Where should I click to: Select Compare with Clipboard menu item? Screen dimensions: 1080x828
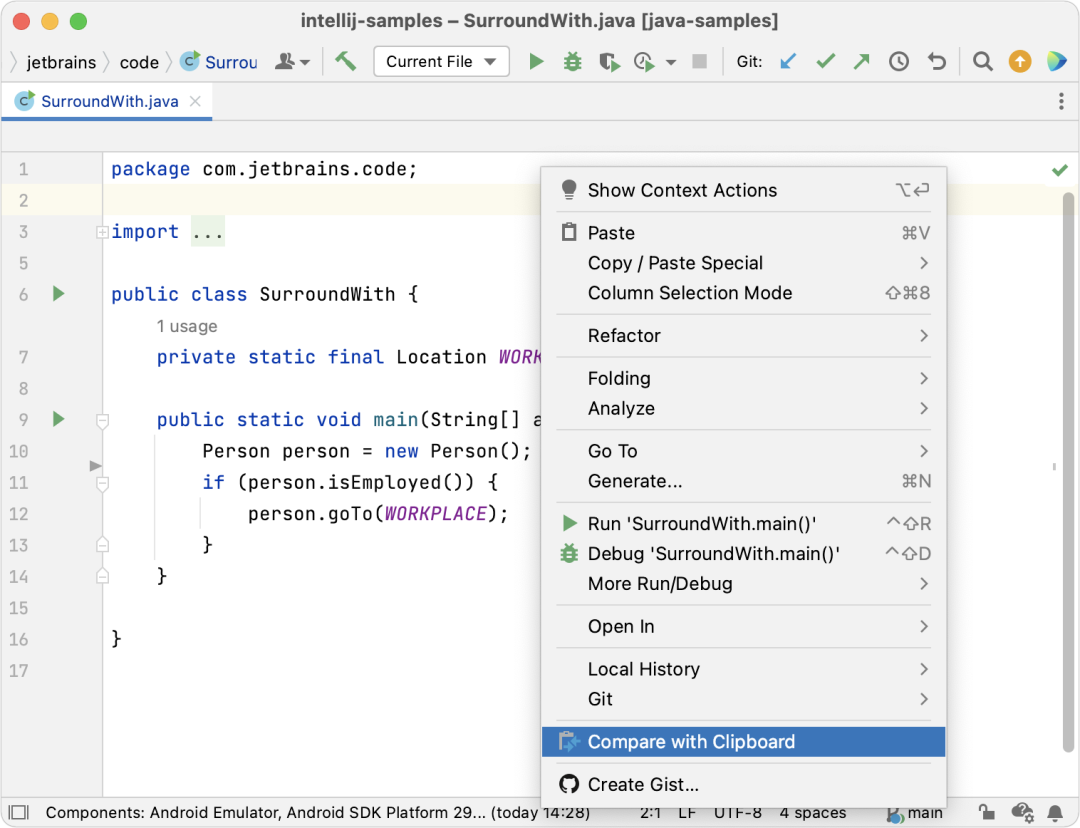coord(743,742)
